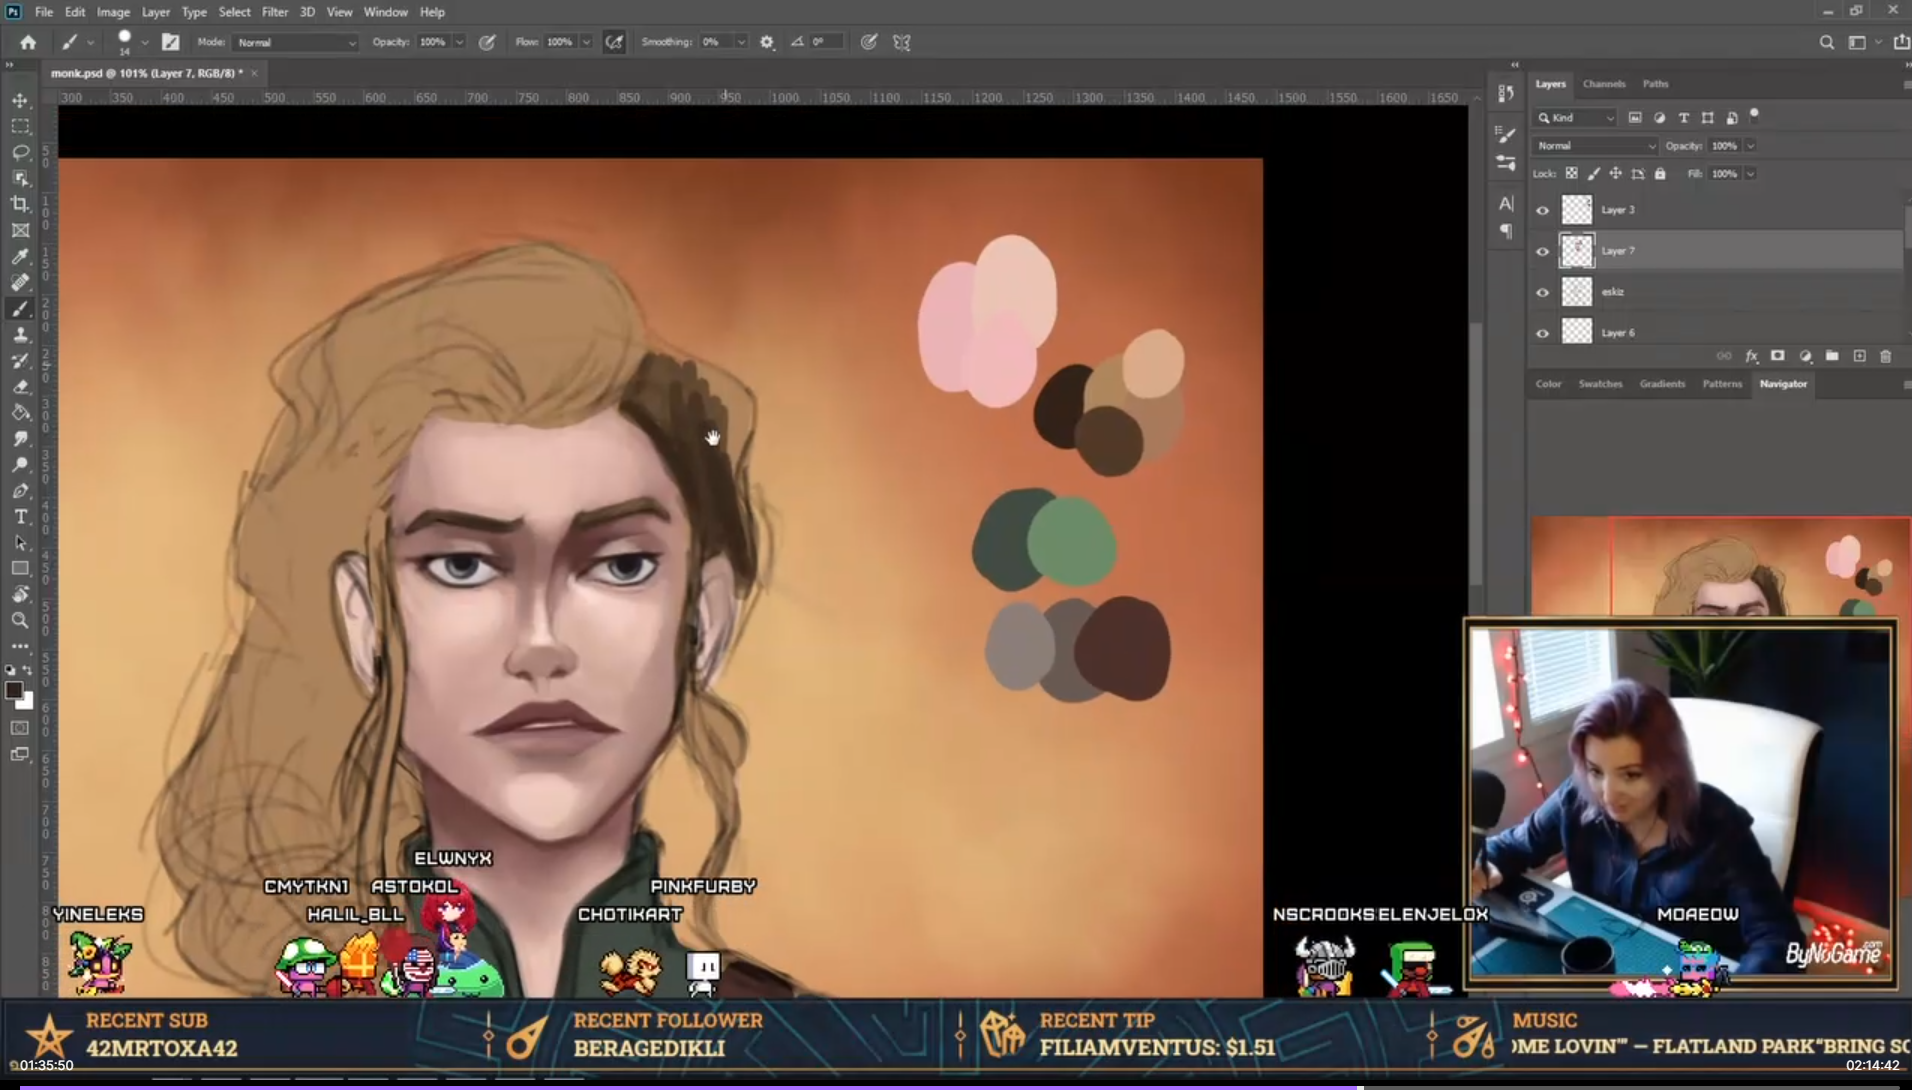Open the Kind filter dropdown
The width and height of the screenshot is (1912, 1090).
[1577, 118]
